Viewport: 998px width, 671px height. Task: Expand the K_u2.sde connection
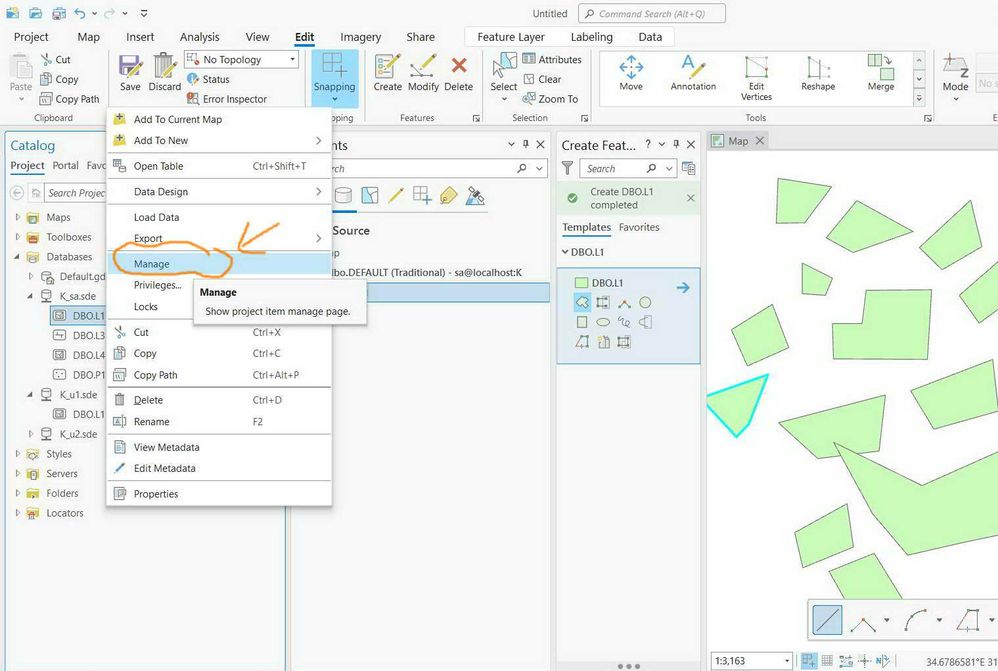[x=31, y=434]
